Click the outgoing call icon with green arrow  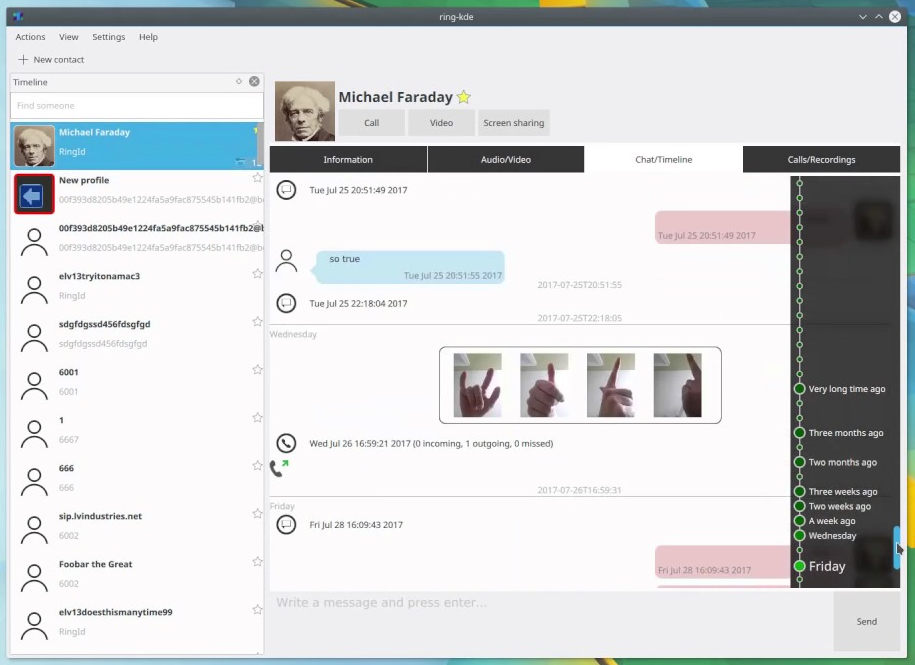[x=279, y=467]
